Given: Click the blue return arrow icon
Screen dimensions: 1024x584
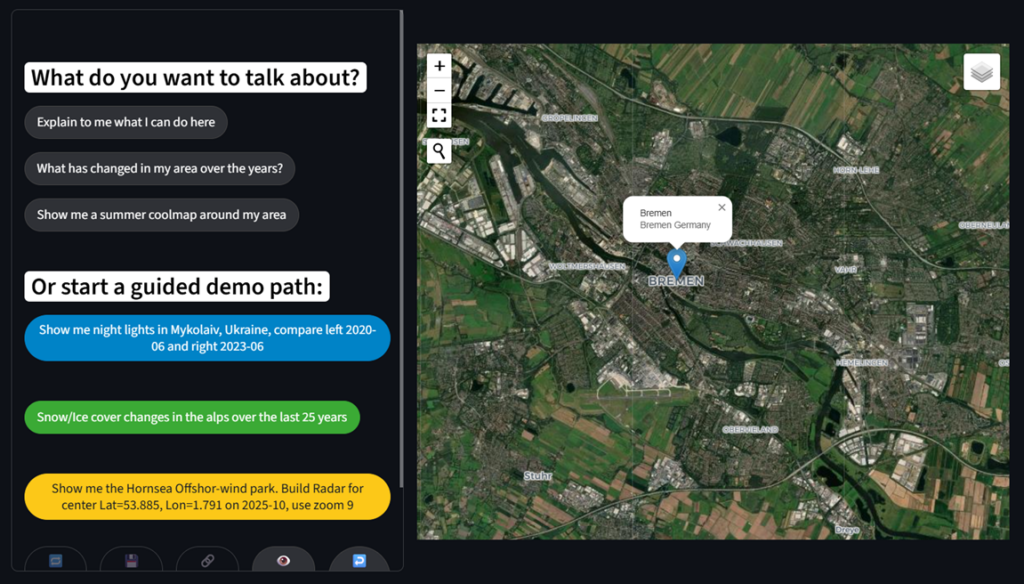Looking at the screenshot, I should pyautogui.click(x=359, y=561).
